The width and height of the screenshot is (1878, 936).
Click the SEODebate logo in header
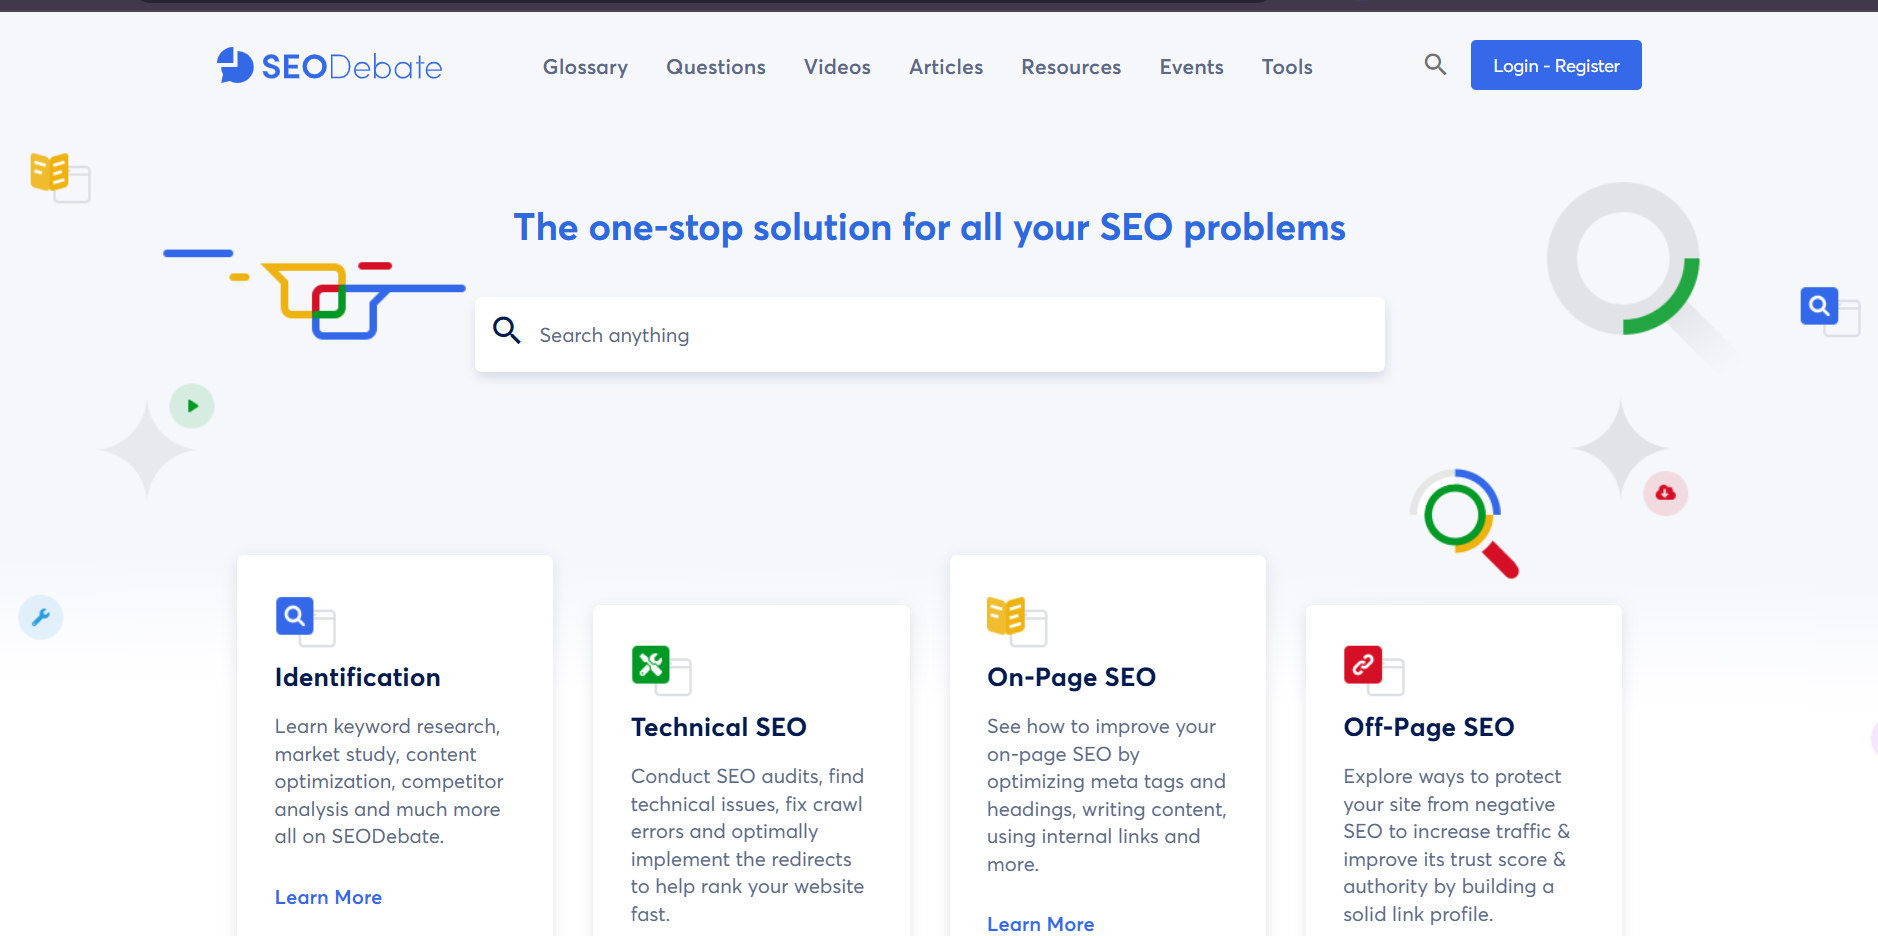coord(329,66)
